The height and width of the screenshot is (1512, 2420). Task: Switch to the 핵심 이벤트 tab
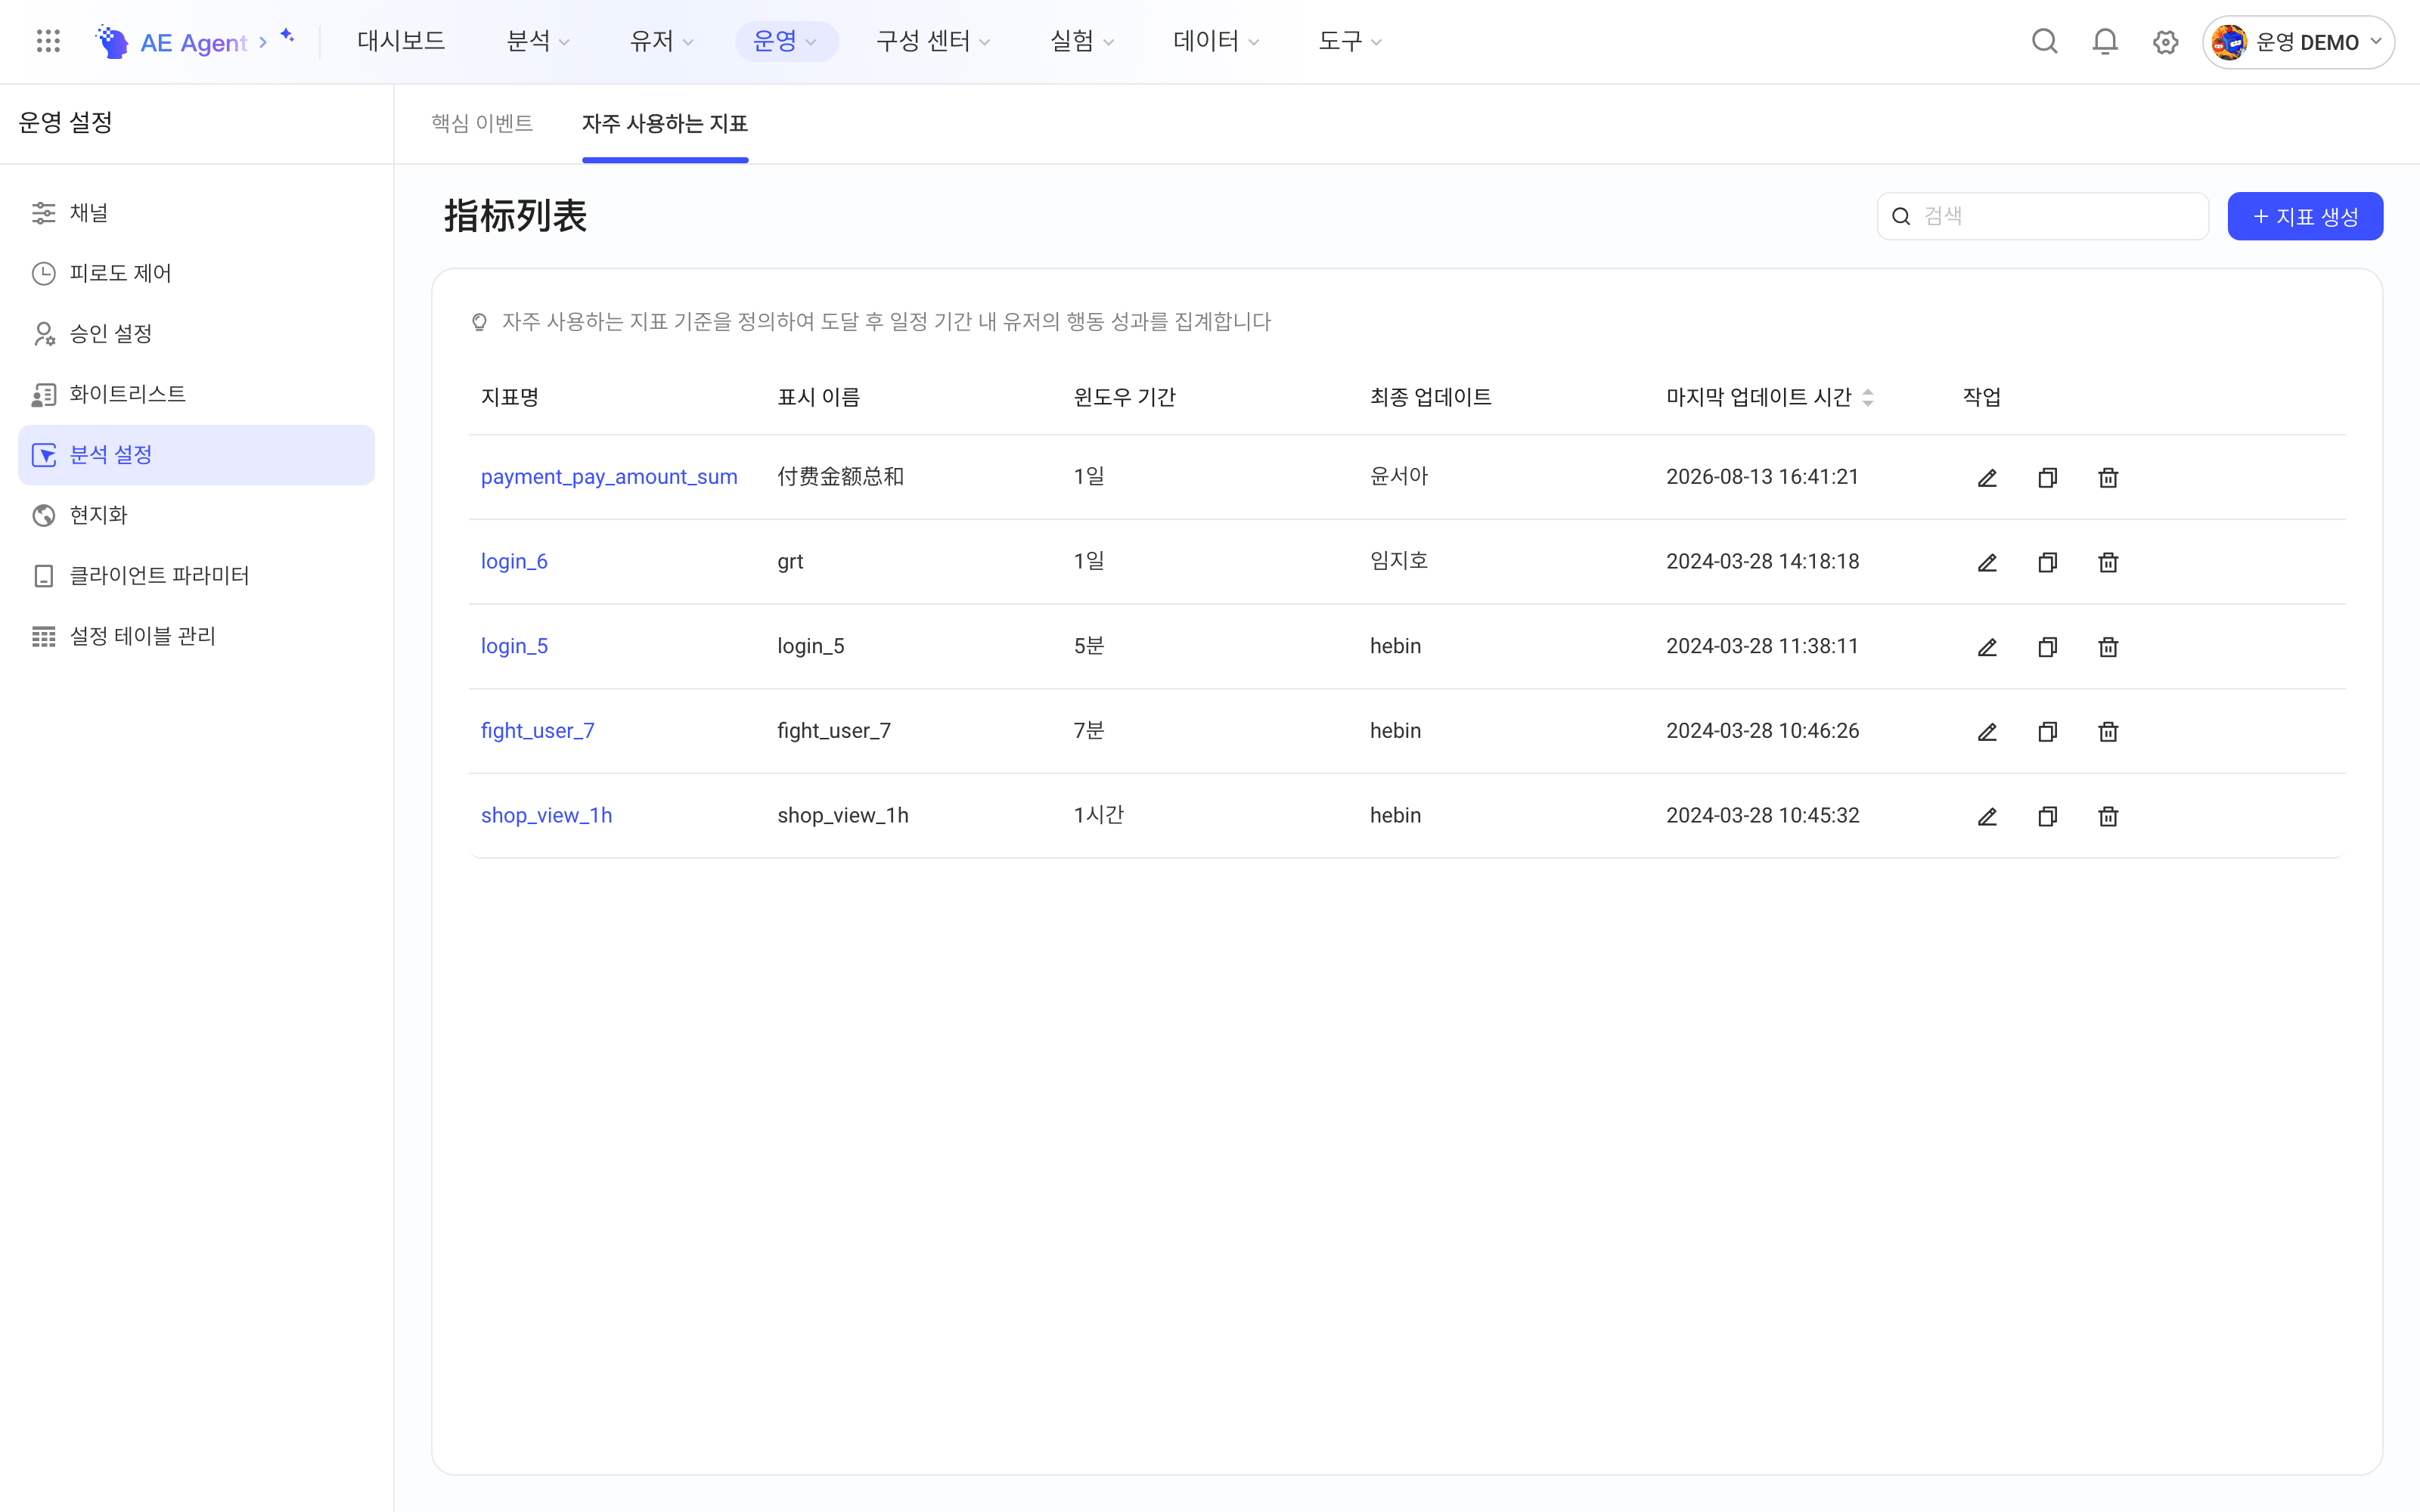[482, 123]
